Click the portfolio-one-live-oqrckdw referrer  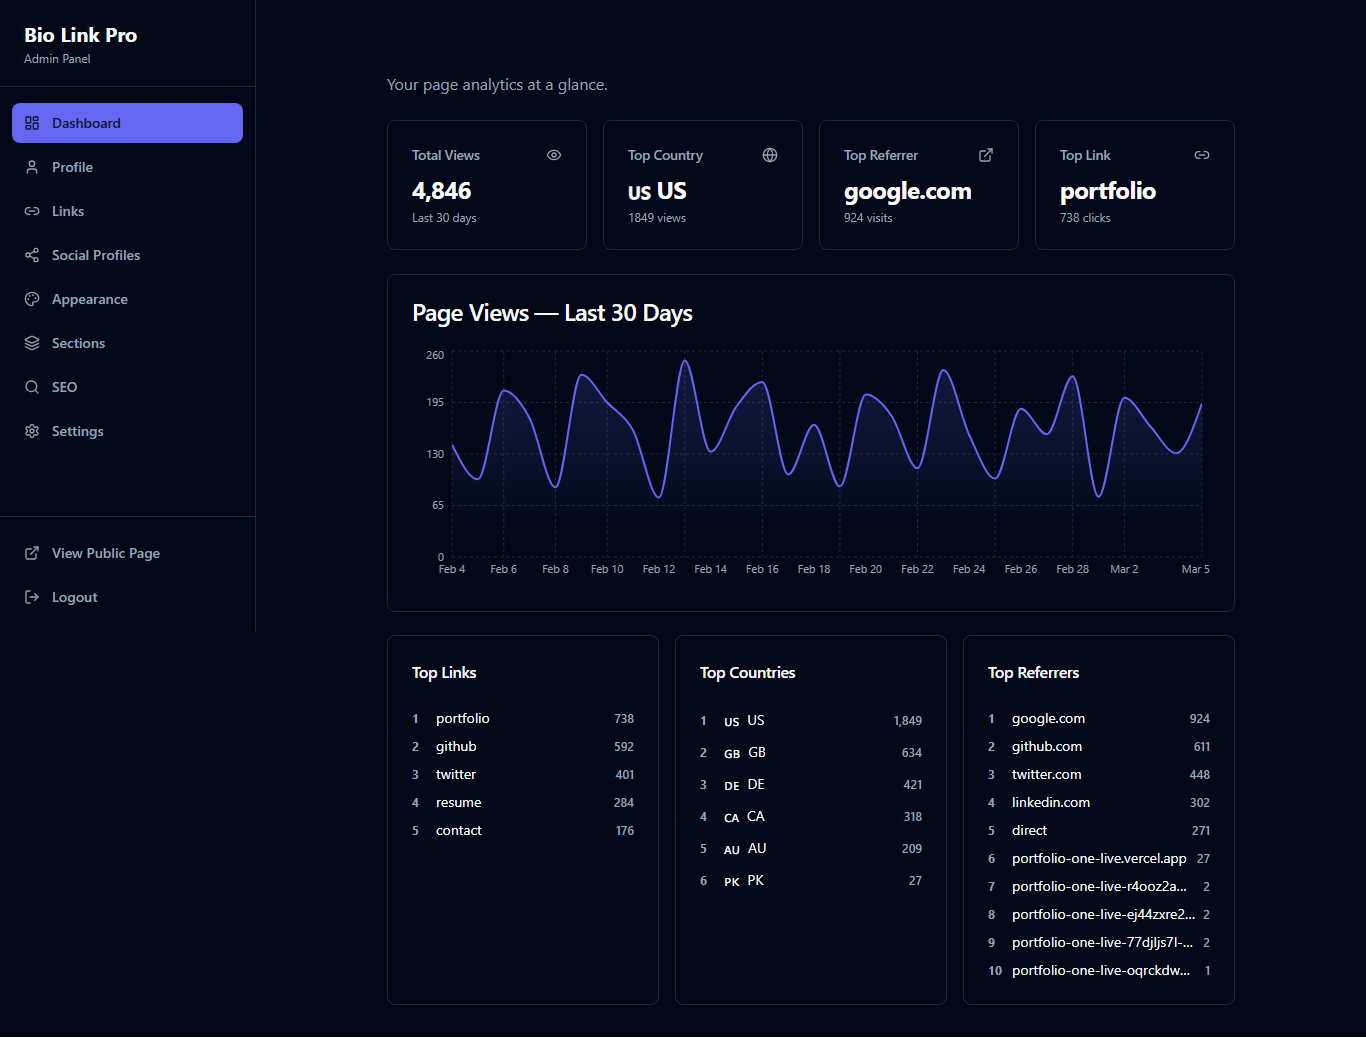1099,971
